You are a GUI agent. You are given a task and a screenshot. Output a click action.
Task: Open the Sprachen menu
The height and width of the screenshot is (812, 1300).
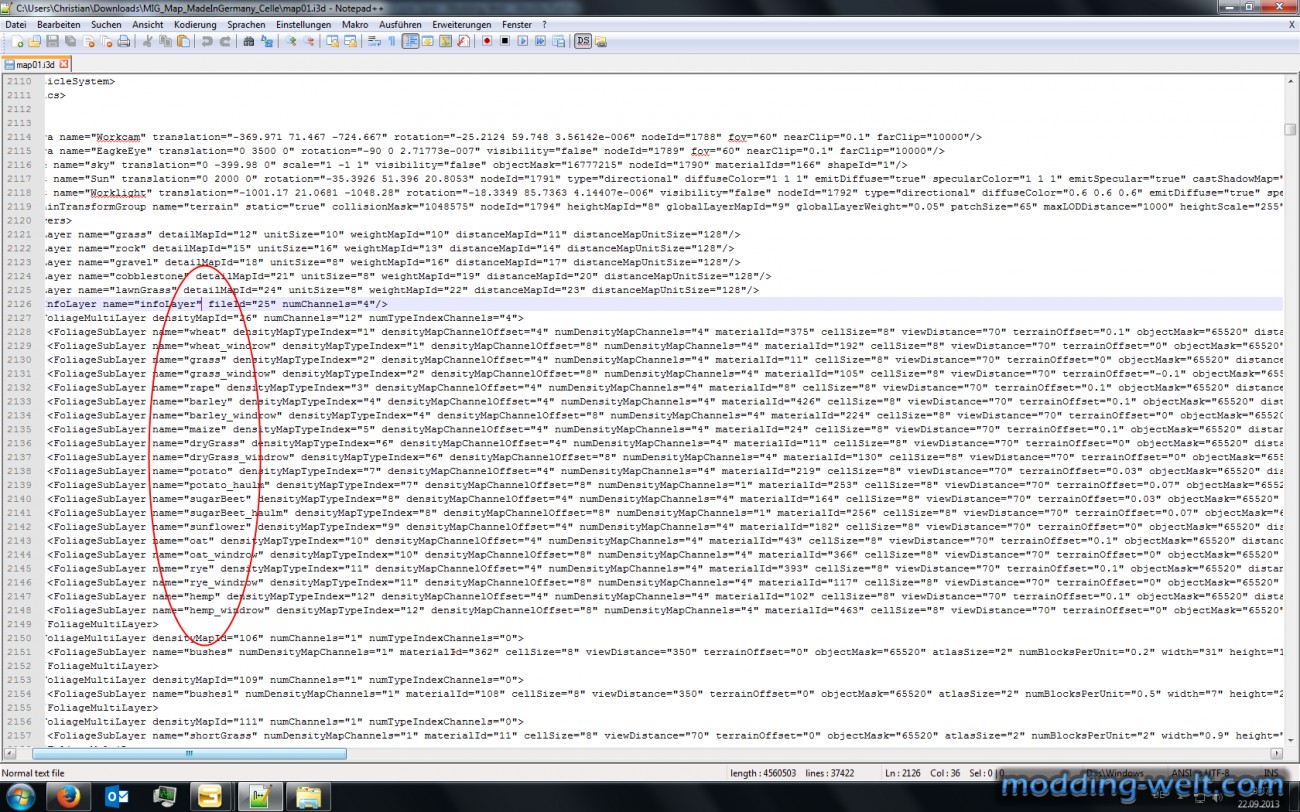coord(246,24)
